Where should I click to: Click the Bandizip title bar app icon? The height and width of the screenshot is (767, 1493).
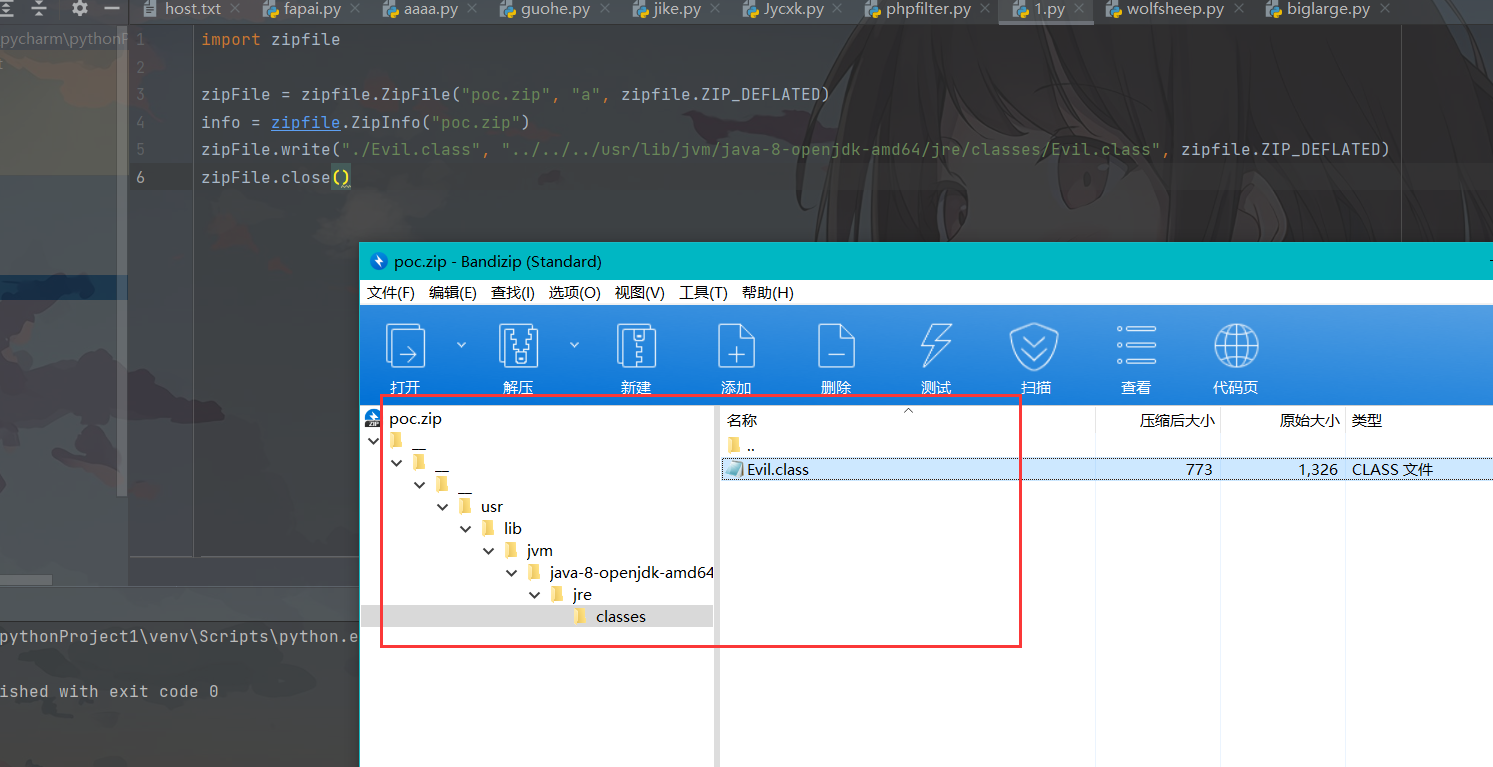(378, 262)
